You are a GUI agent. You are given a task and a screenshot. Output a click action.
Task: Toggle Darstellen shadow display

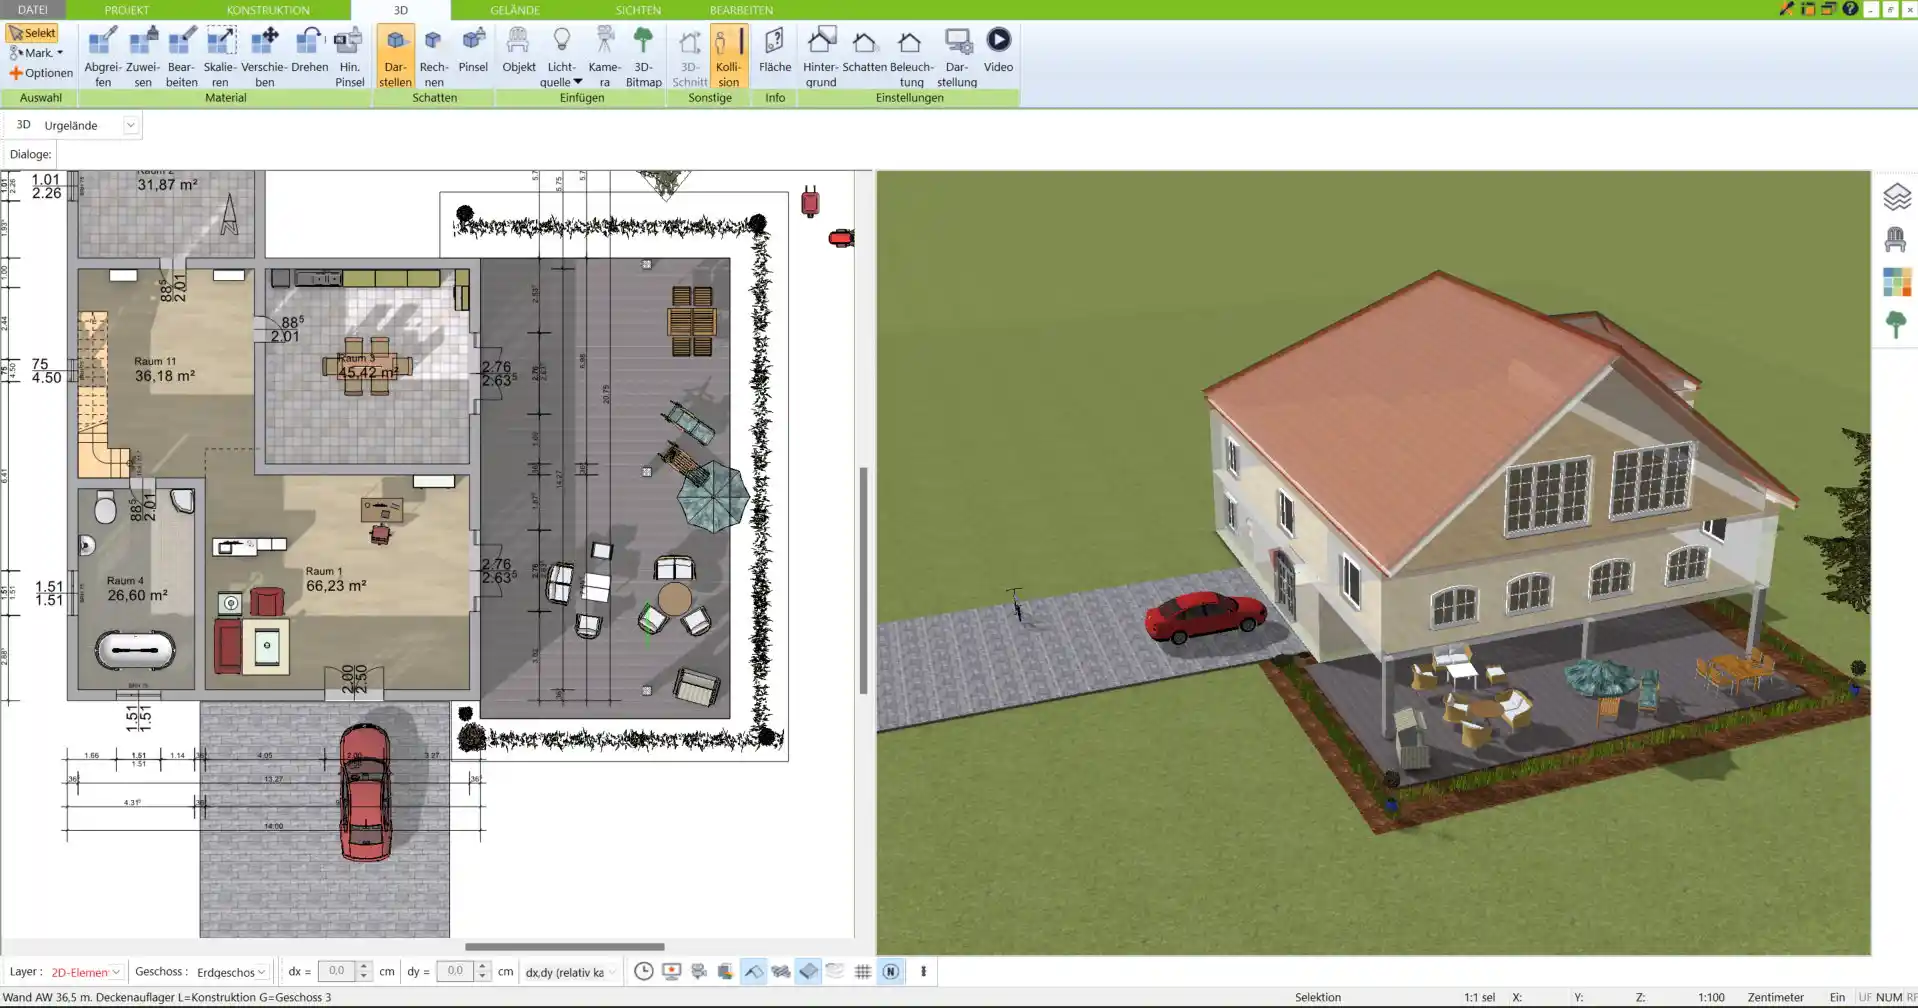(395, 57)
